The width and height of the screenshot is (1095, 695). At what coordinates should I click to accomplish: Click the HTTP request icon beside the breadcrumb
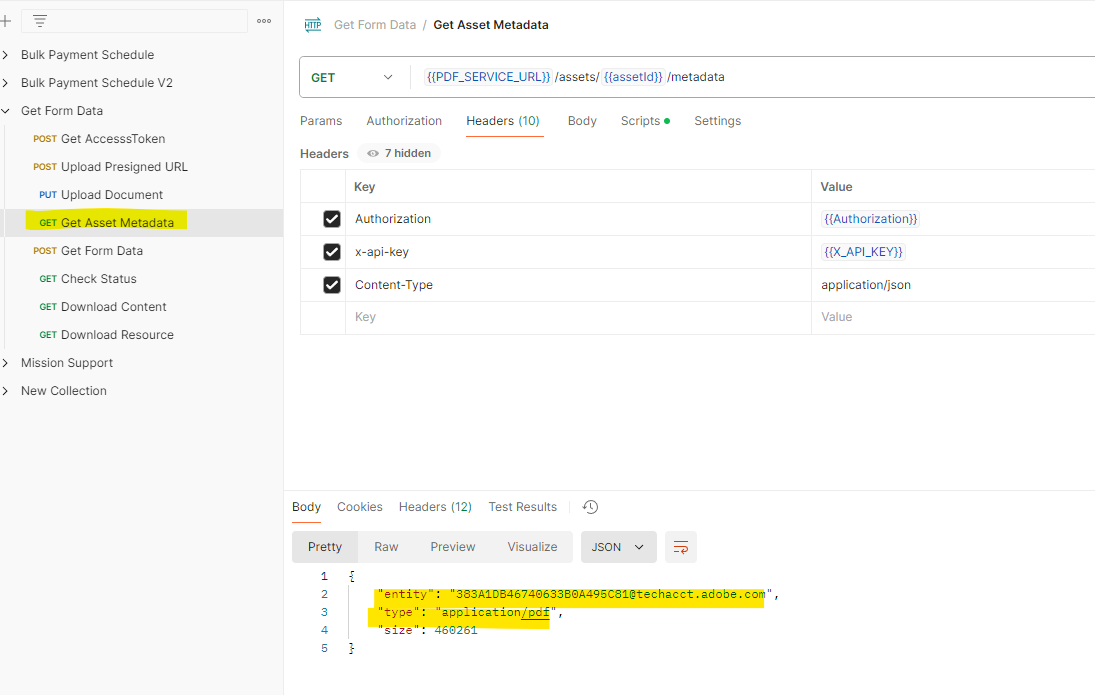click(312, 24)
